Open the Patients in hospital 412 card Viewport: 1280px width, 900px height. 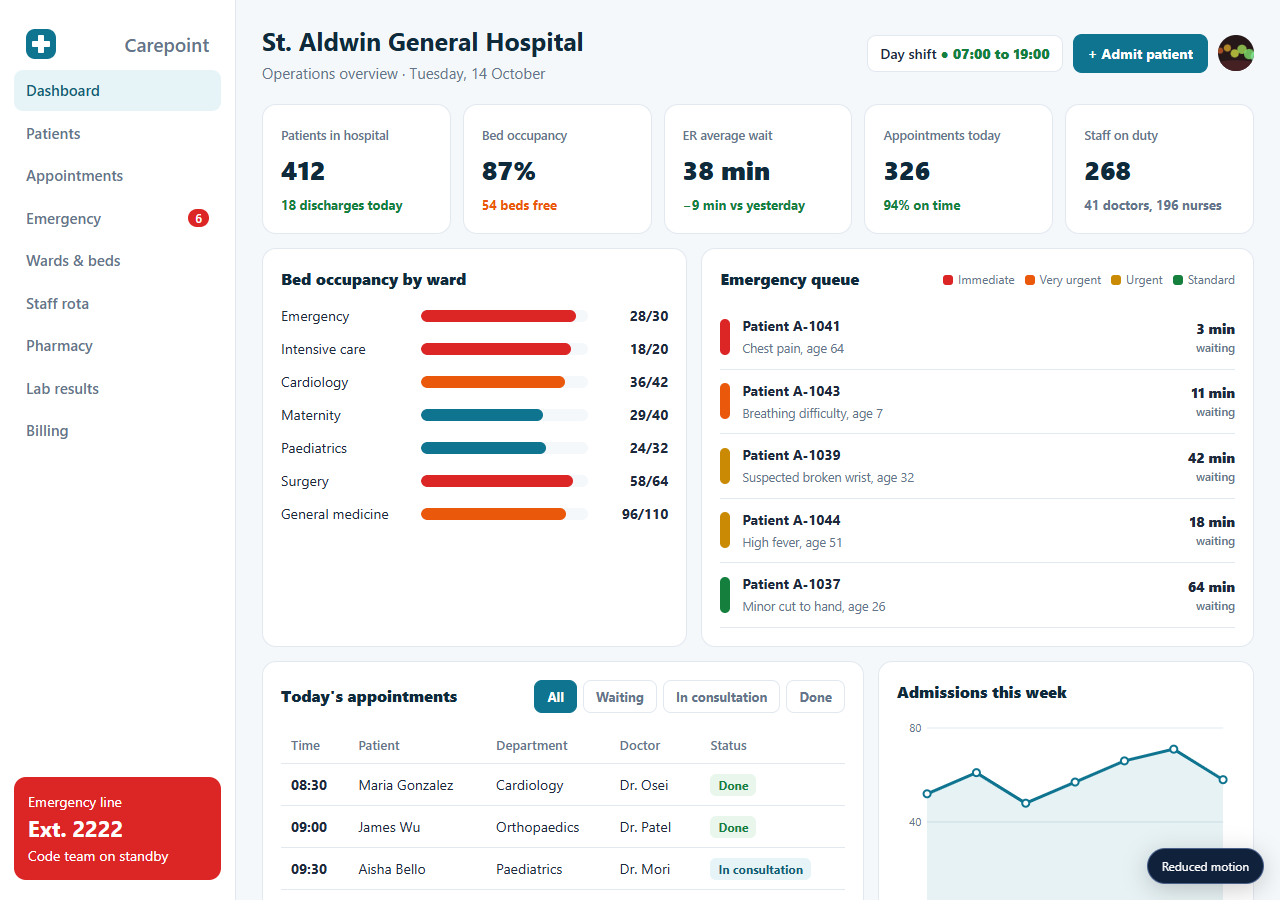(x=355, y=169)
